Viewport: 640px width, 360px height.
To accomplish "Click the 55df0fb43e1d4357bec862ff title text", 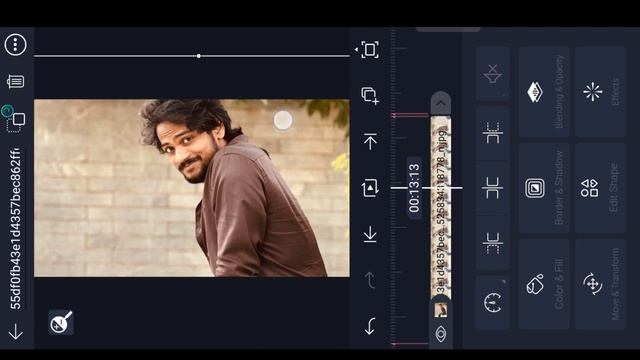I will point(16,229).
